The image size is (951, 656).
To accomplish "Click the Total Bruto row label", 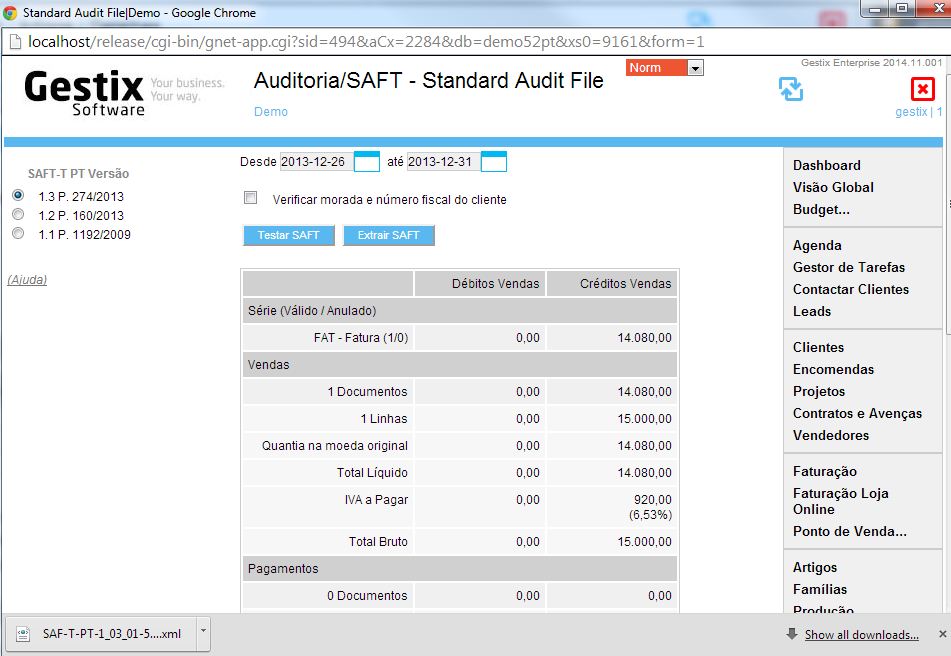I will (x=378, y=541).
